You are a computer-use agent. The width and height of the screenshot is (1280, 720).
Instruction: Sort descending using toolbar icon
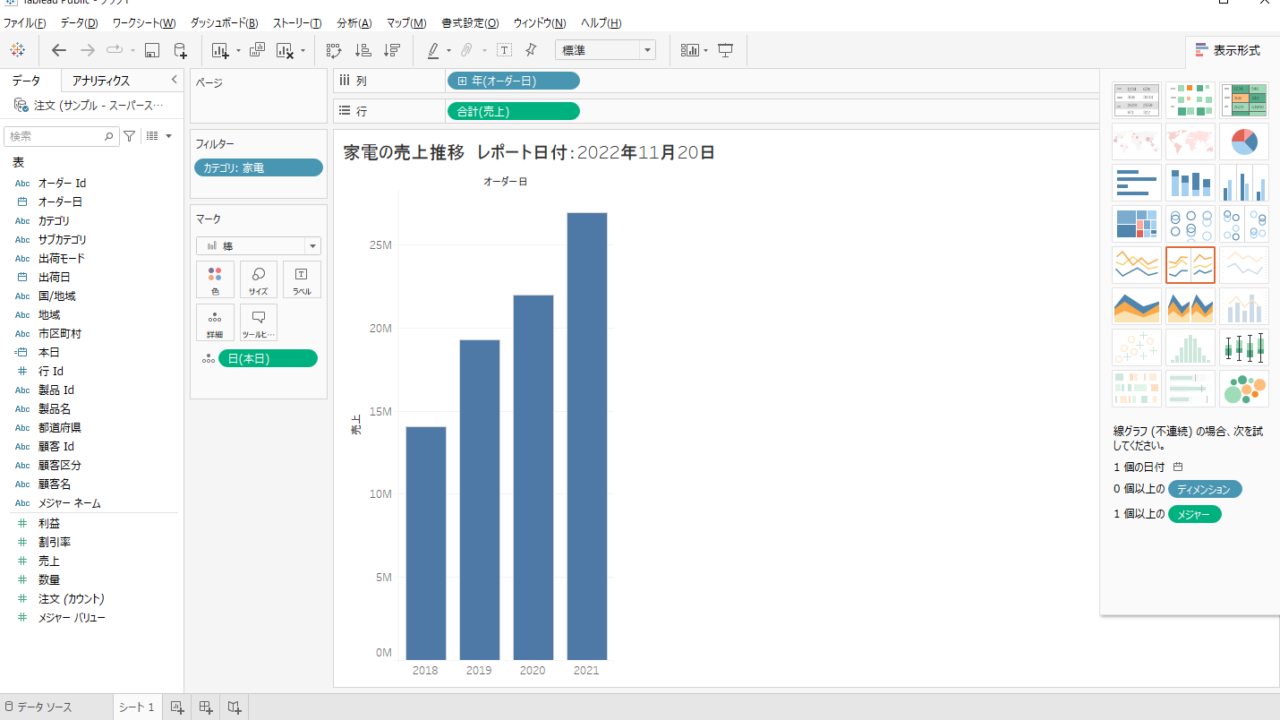point(392,50)
